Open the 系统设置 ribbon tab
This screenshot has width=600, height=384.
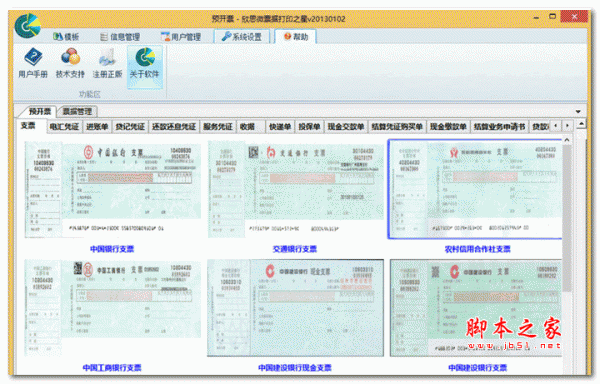pos(242,37)
